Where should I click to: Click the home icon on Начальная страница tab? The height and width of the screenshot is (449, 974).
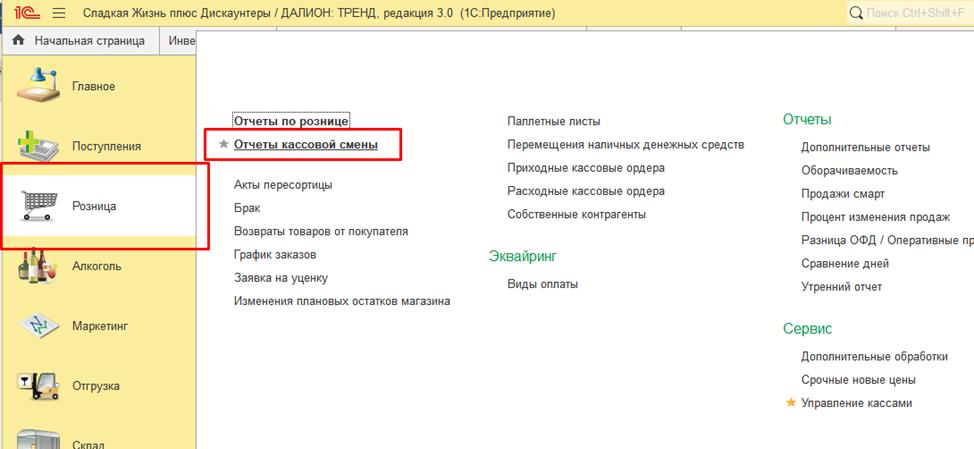[18, 41]
